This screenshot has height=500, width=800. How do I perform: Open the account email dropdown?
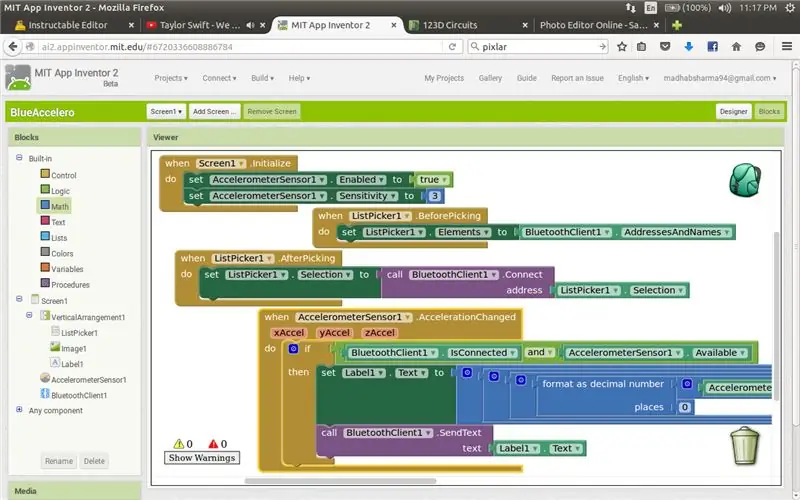(719, 78)
